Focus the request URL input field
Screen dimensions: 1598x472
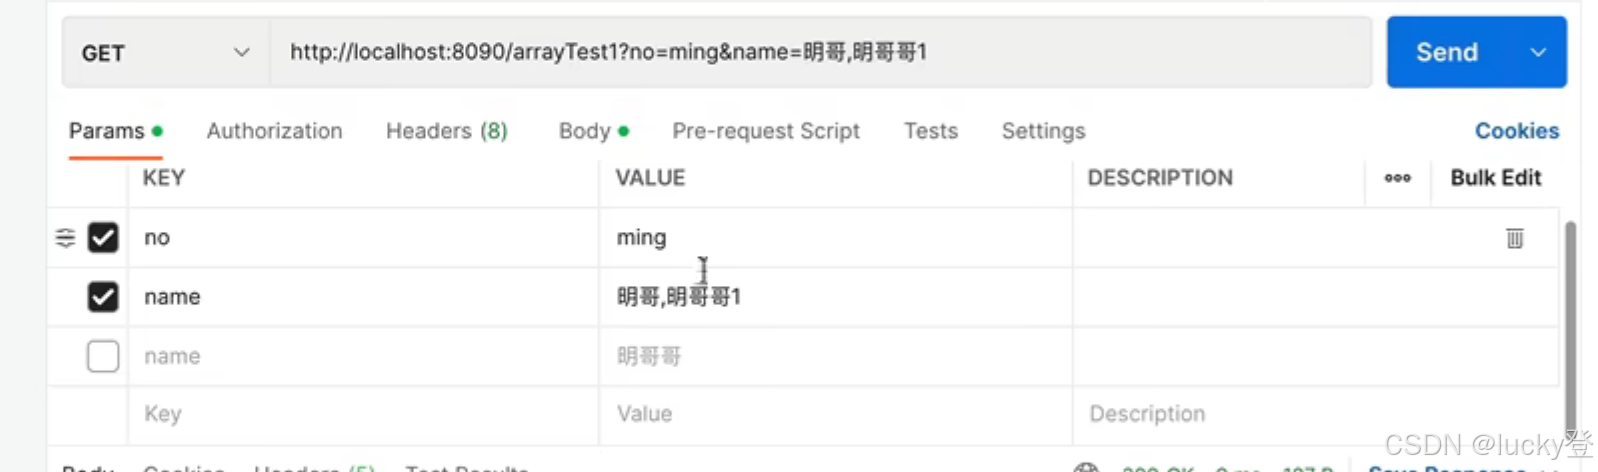coord(820,52)
